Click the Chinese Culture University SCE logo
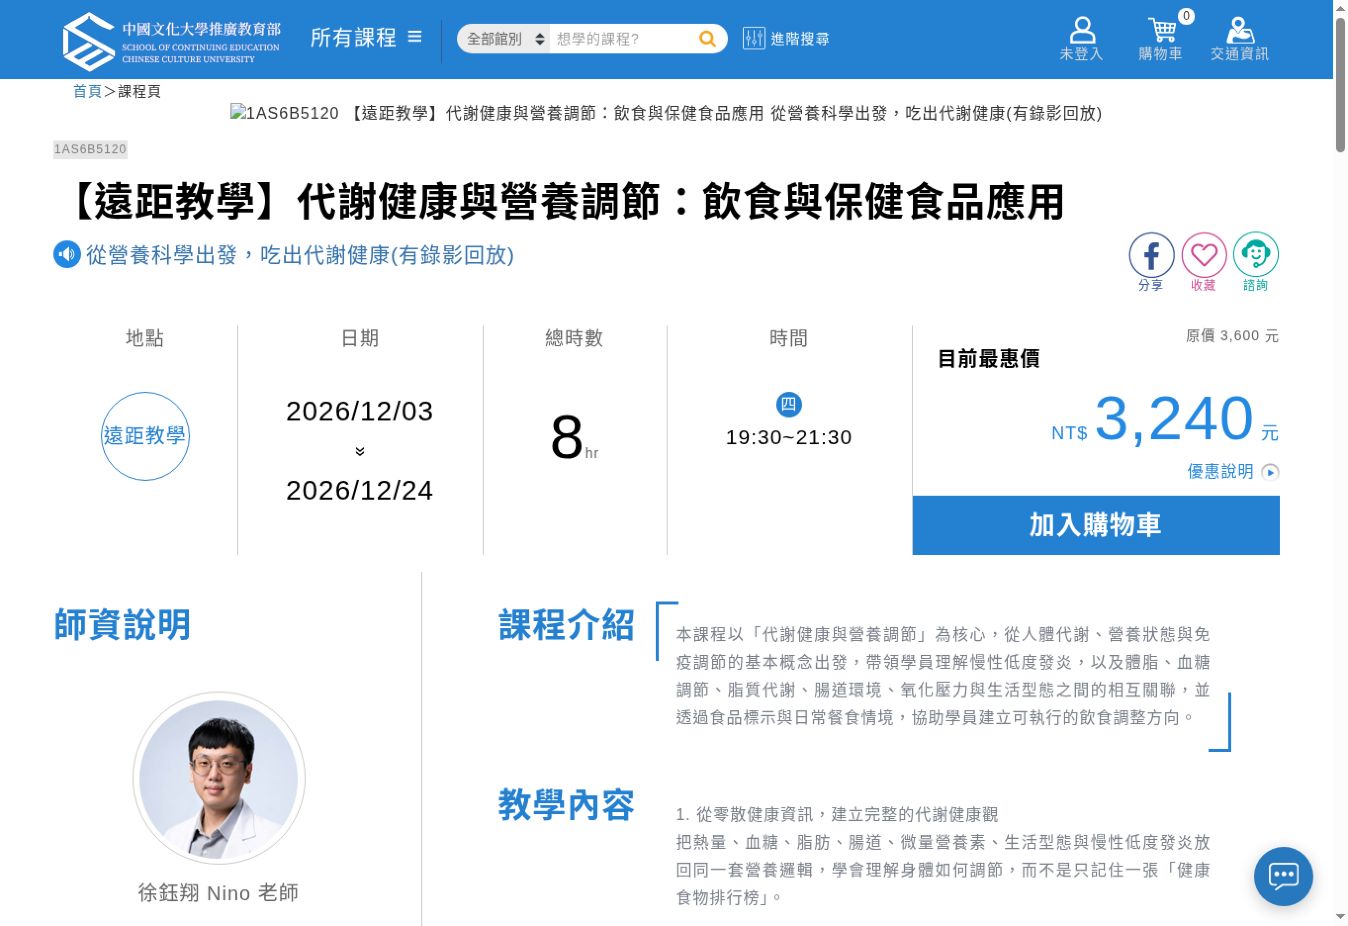 click(171, 41)
